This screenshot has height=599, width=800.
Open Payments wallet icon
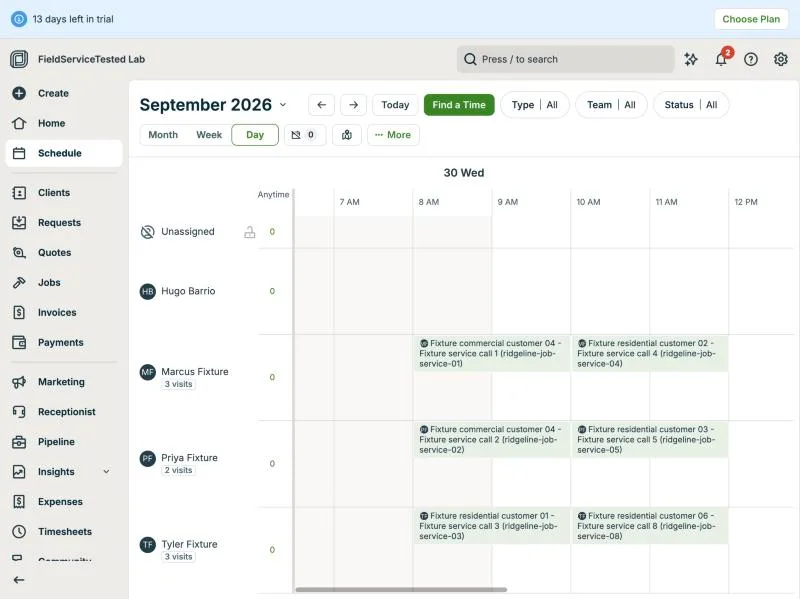19,342
